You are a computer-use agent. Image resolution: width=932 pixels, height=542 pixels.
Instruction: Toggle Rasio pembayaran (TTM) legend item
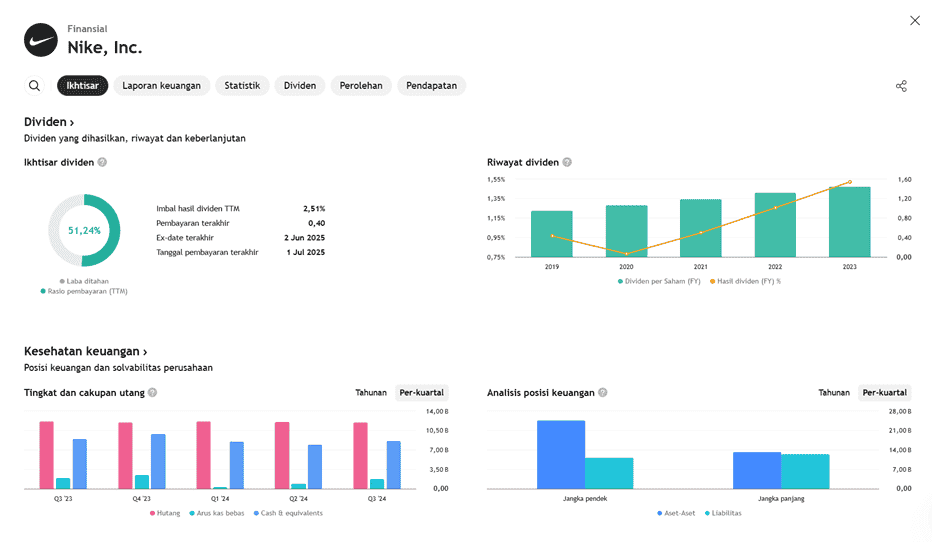click(84, 291)
